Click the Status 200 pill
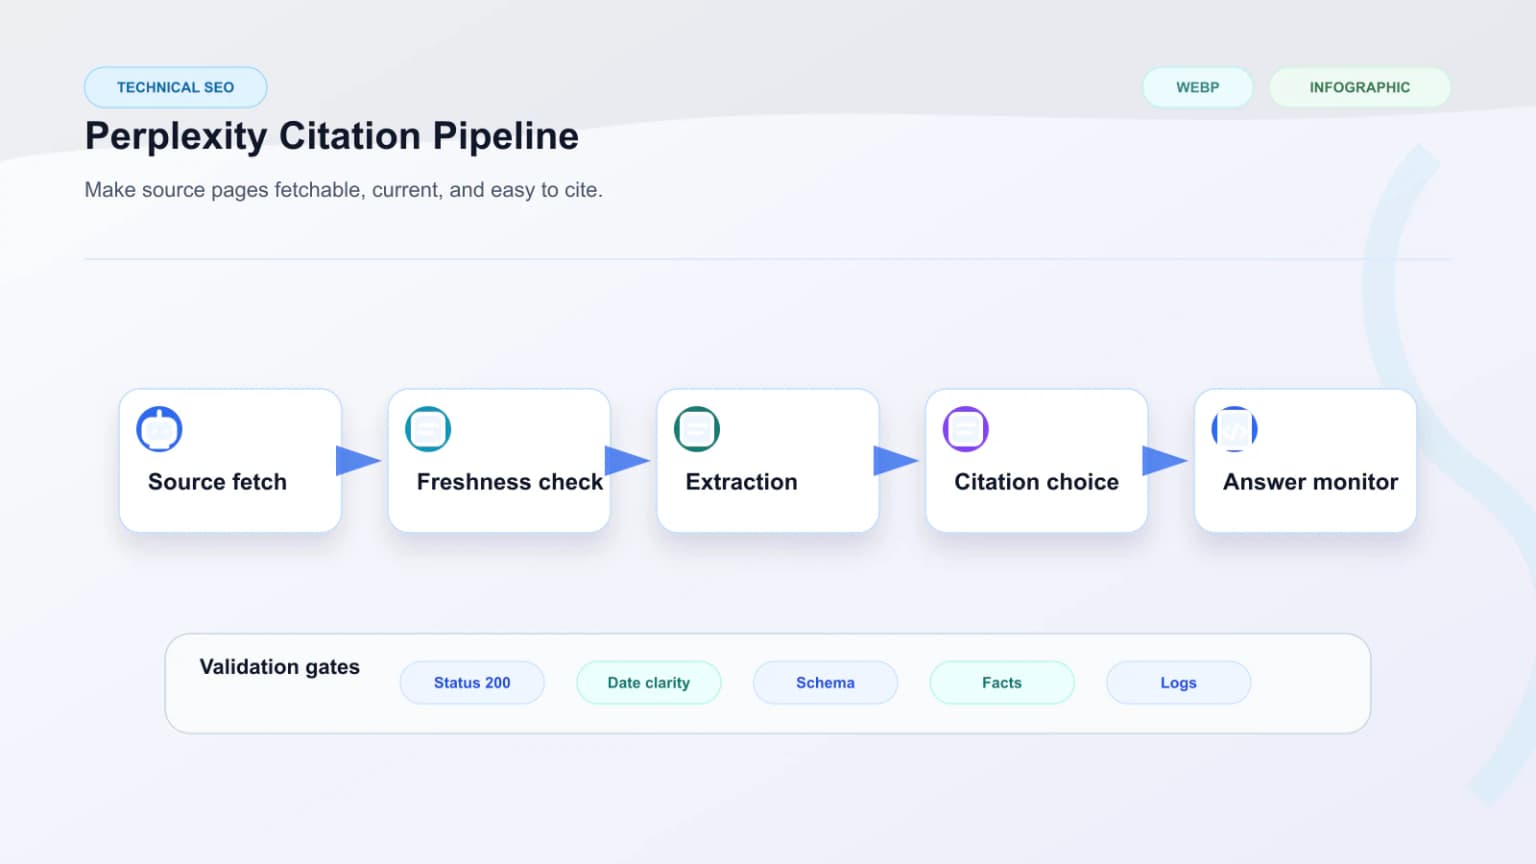The height and width of the screenshot is (864, 1536). click(472, 683)
